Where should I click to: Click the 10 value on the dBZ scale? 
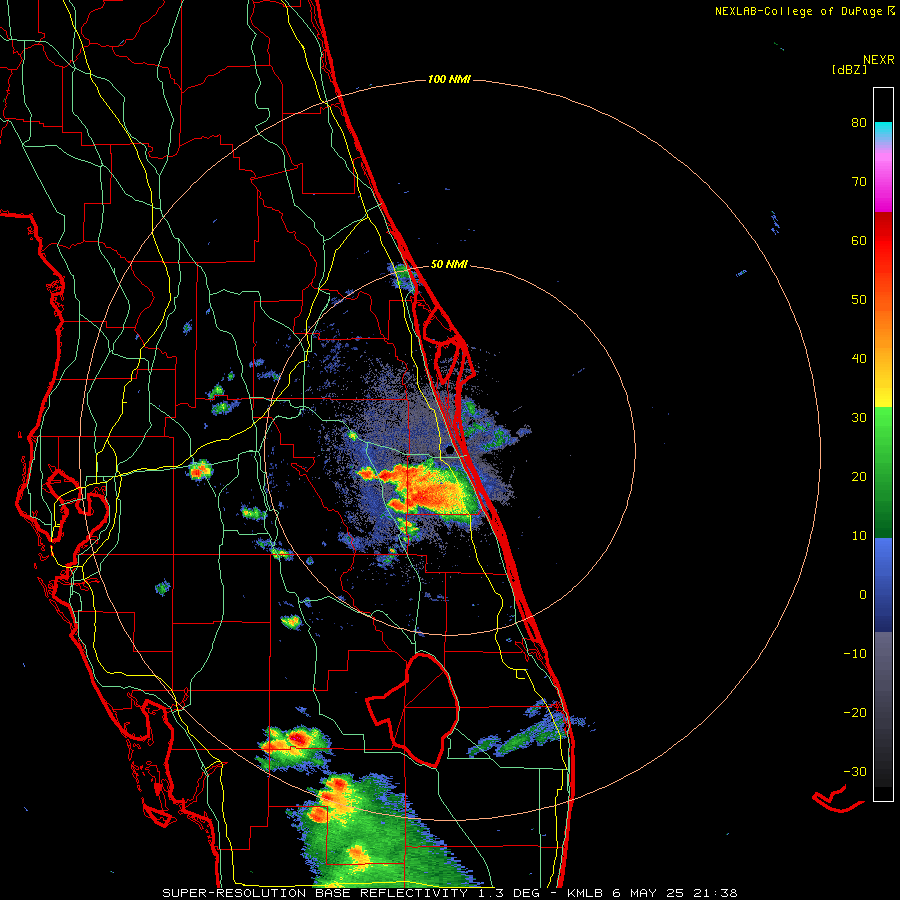[859, 536]
